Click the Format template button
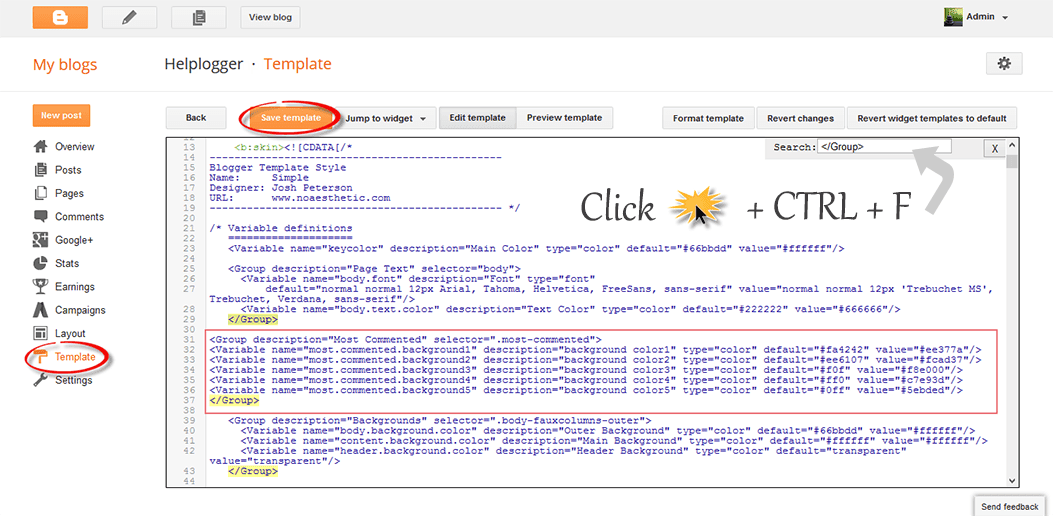This screenshot has height=516, width=1053. [x=708, y=118]
